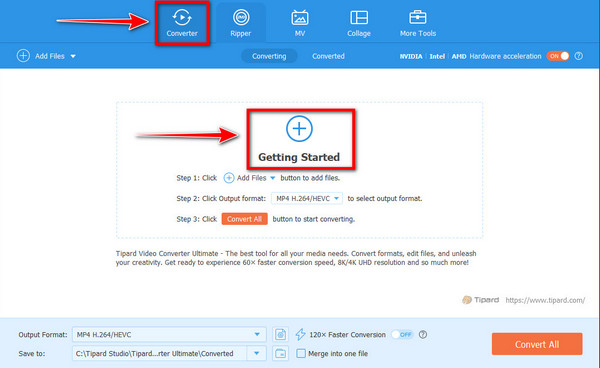Open the output folder icon
The height and width of the screenshot is (368, 600).
280,353
